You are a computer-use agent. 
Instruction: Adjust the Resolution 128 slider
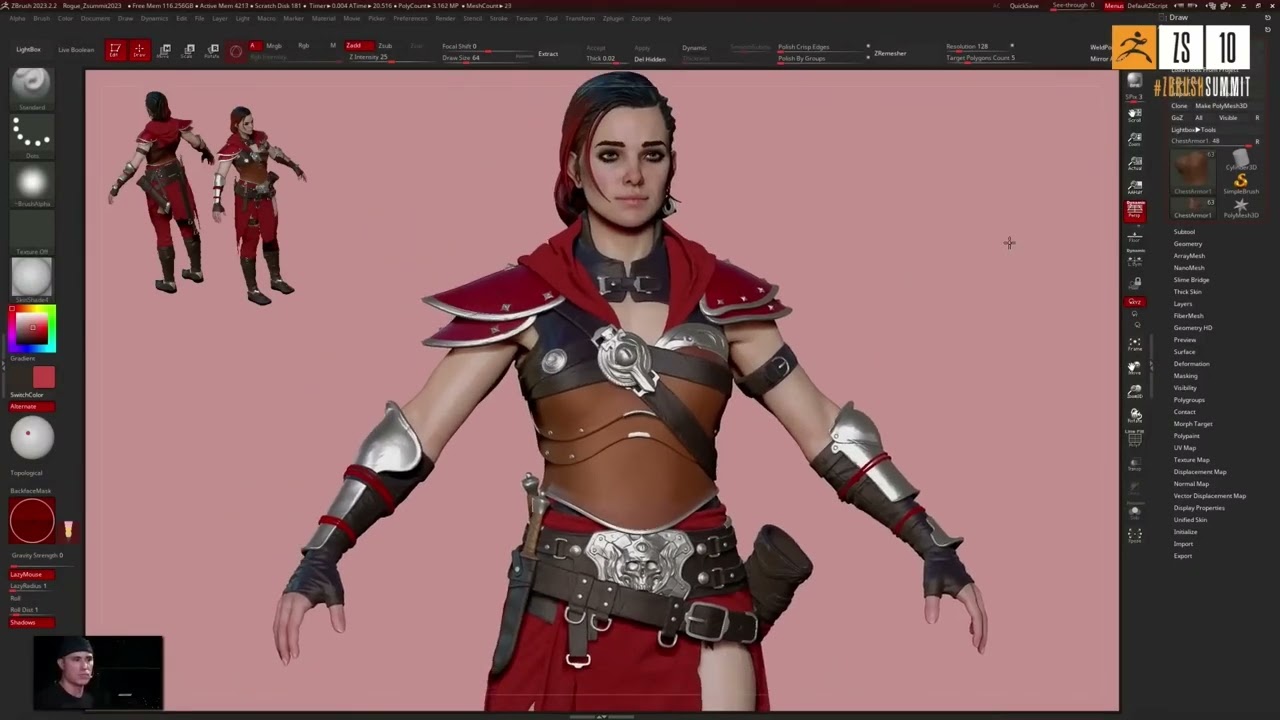[x=979, y=46]
